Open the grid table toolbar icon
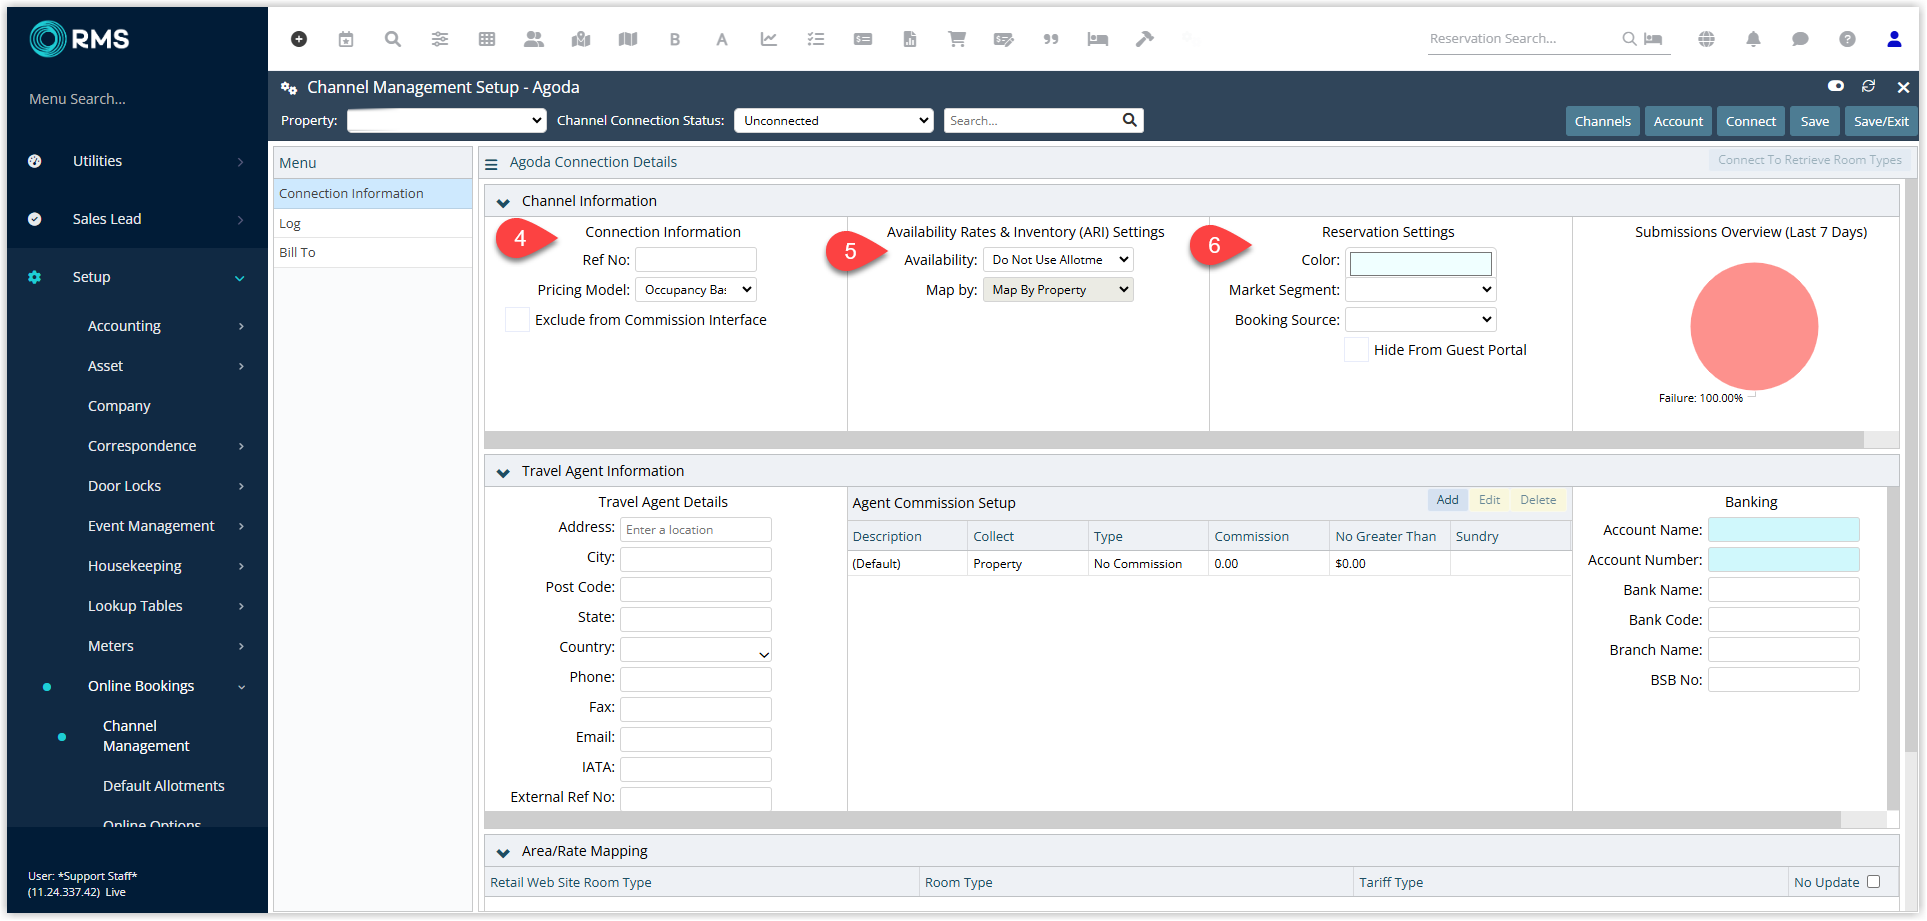The width and height of the screenshot is (1927, 921). [x=487, y=39]
